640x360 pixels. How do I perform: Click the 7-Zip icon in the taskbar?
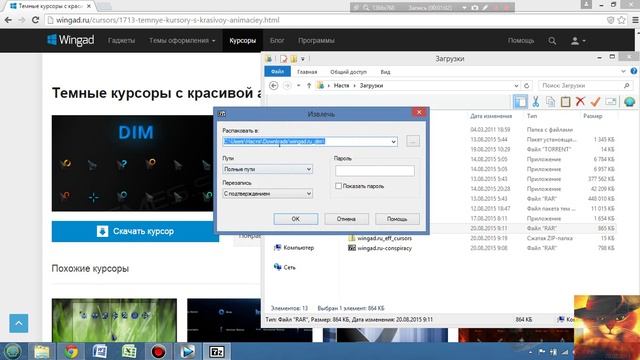pyautogui.click(x=216, y=351)
